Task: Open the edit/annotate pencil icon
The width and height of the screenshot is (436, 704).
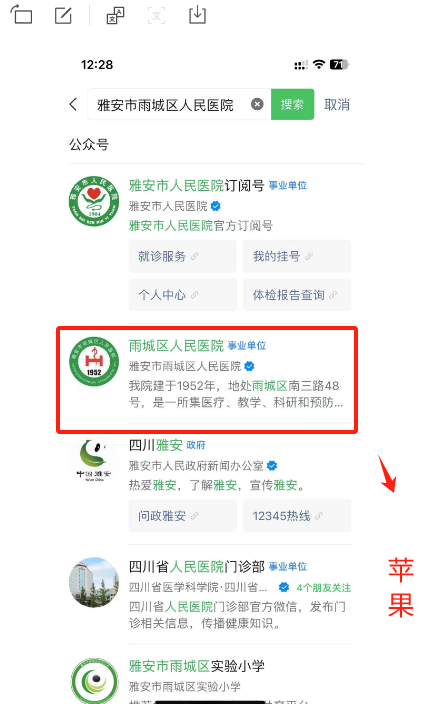Action: [63, 15]
